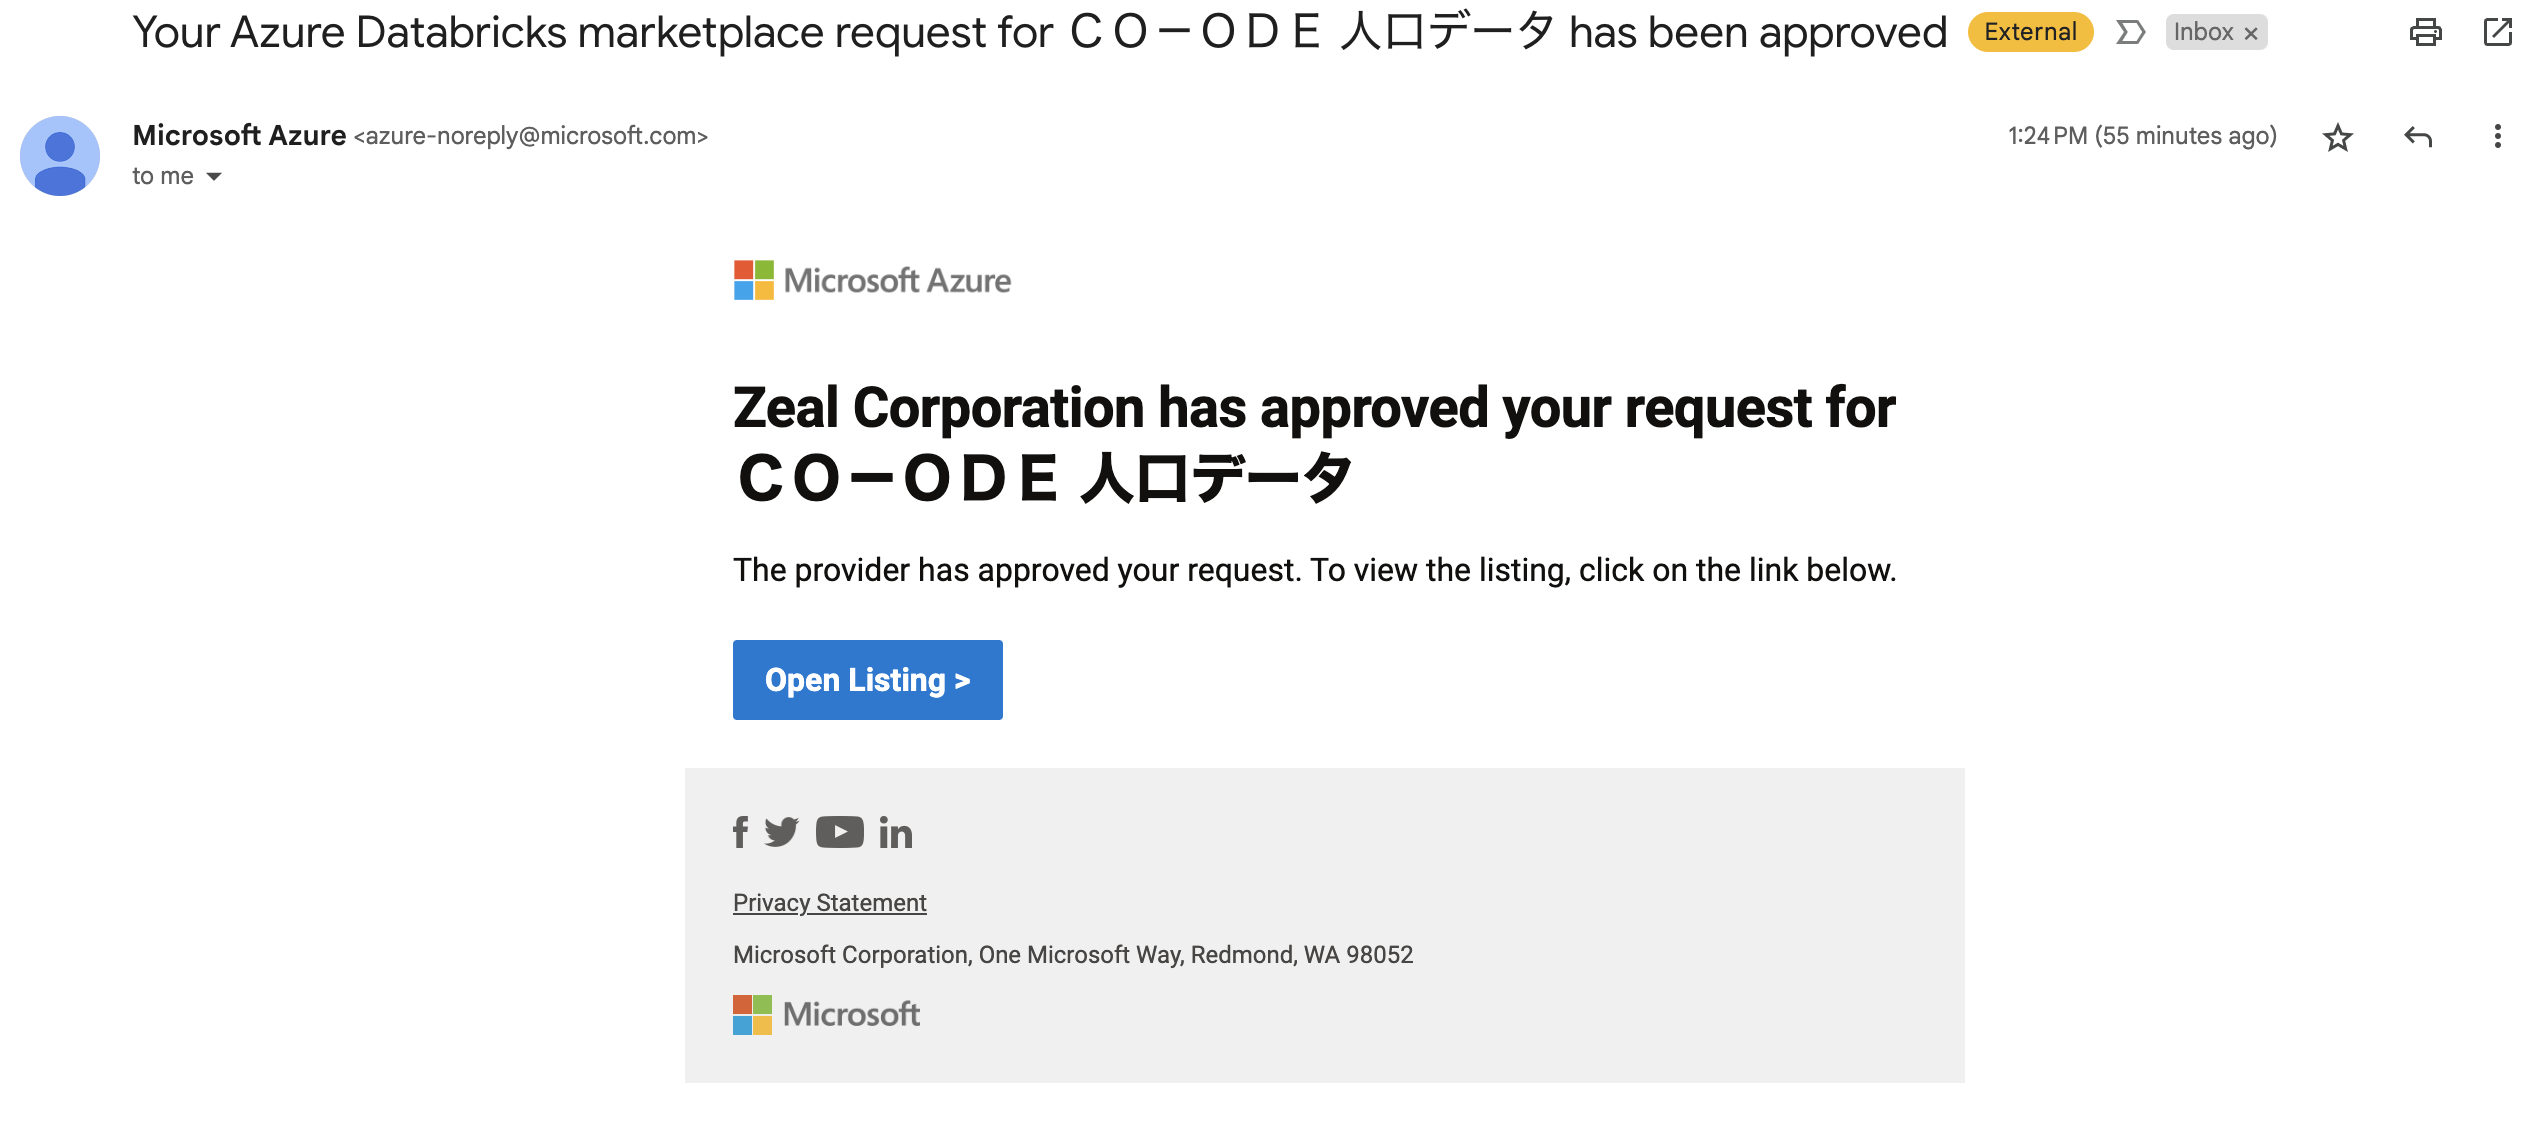
Task: Click the Microsoft logo in the footer
Action: (826, 1014)
